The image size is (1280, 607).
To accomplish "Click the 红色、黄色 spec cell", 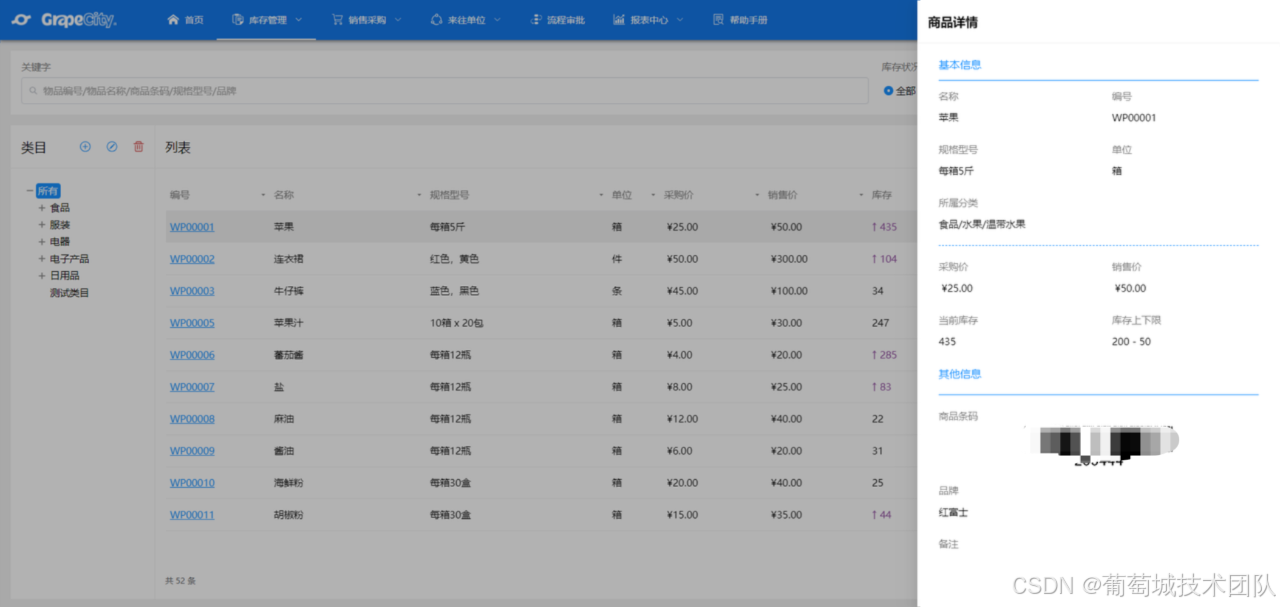I will (x=454, y=259).
